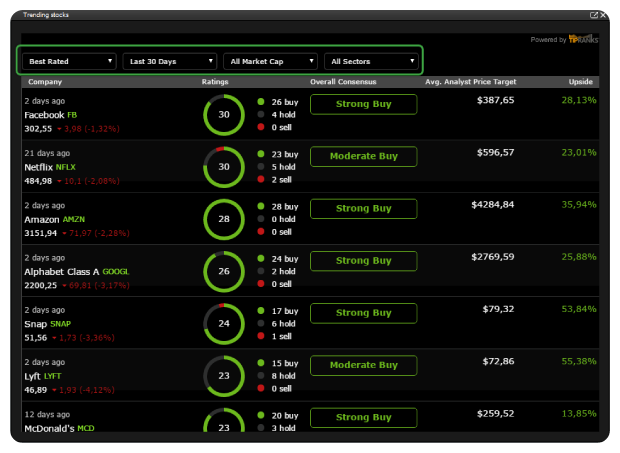Select the Facebook company name
This screenshot has width=620, height=453.
click(44, 115)
